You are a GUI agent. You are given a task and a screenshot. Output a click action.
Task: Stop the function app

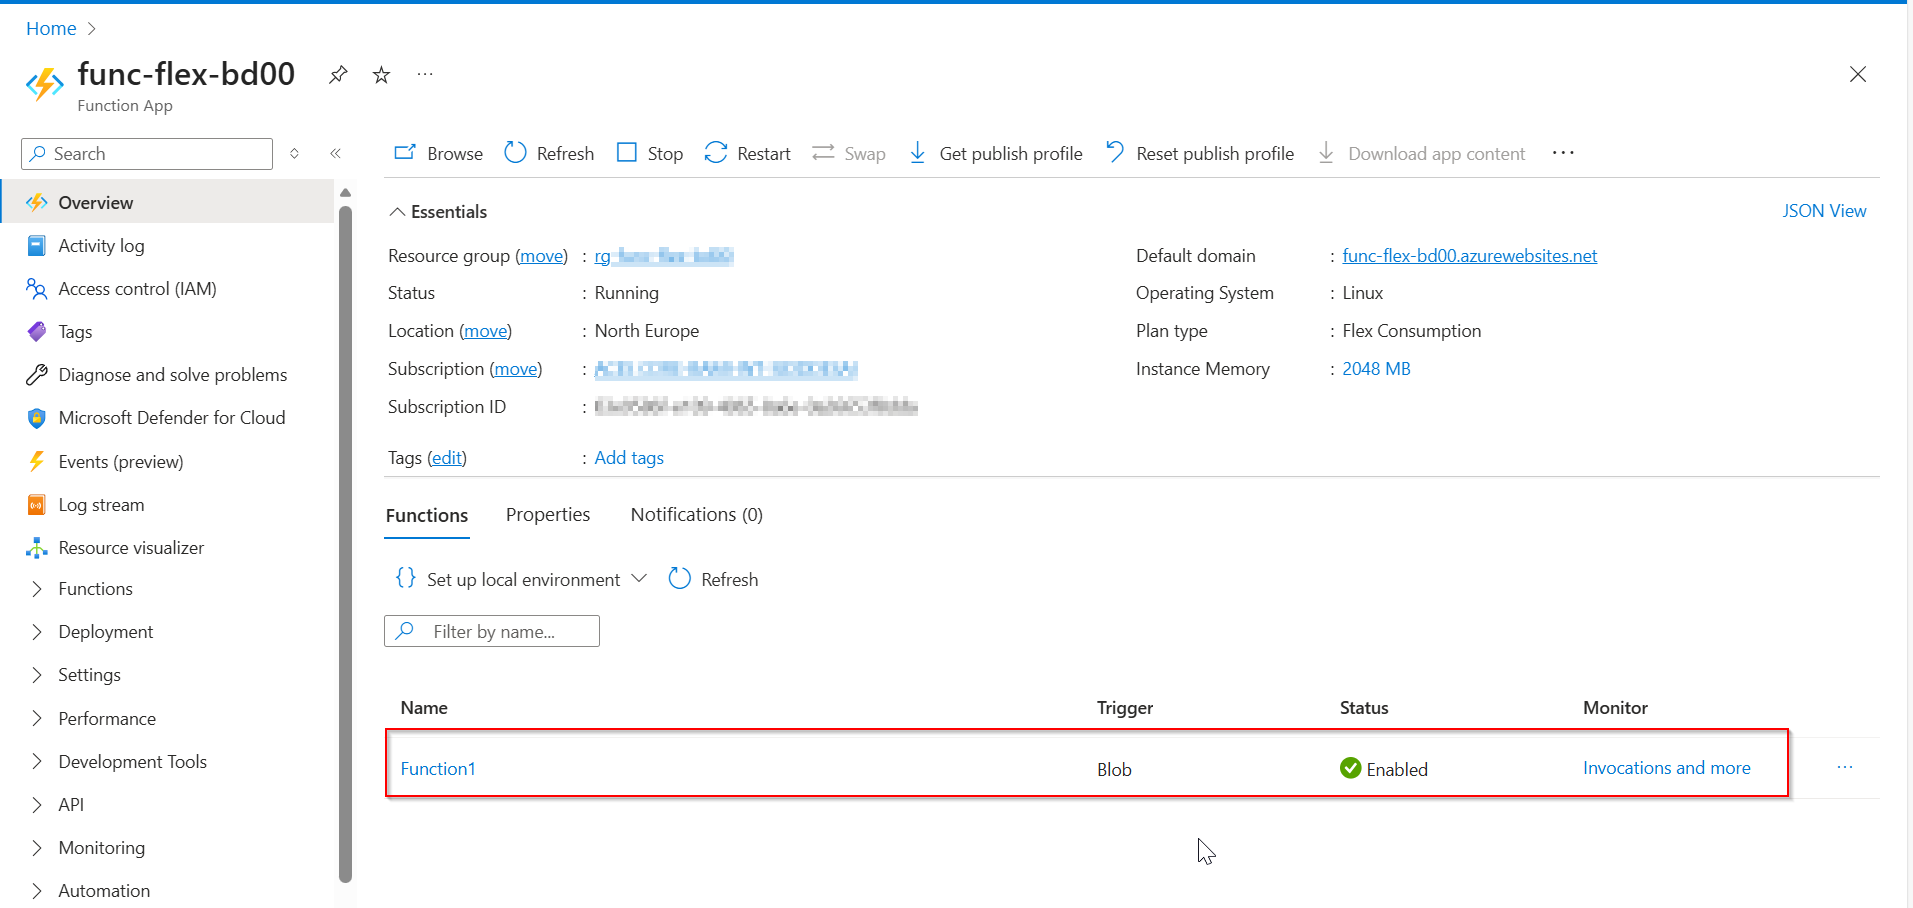point(650,153)
